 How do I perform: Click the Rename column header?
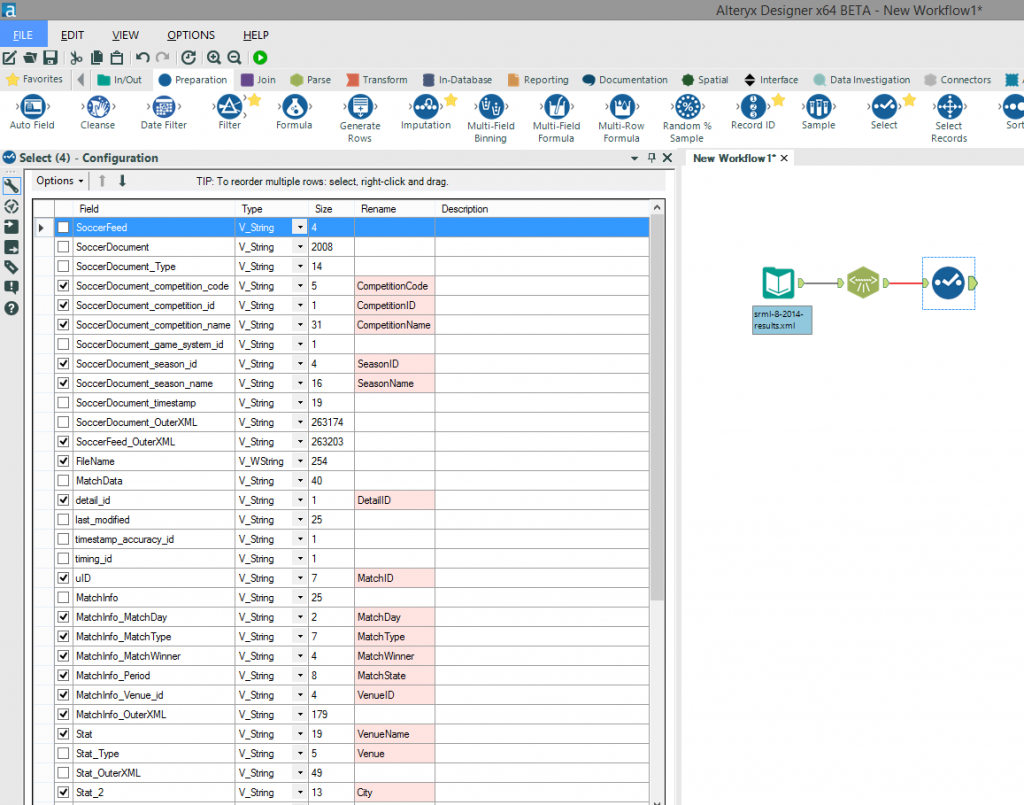pos(394,209)
